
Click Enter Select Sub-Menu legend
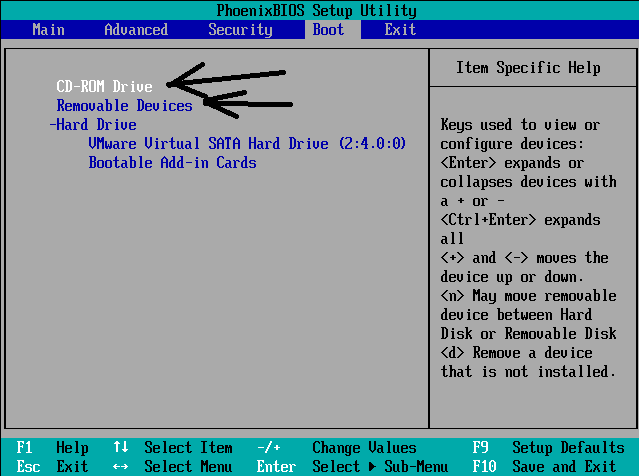[x=350, y=466]
